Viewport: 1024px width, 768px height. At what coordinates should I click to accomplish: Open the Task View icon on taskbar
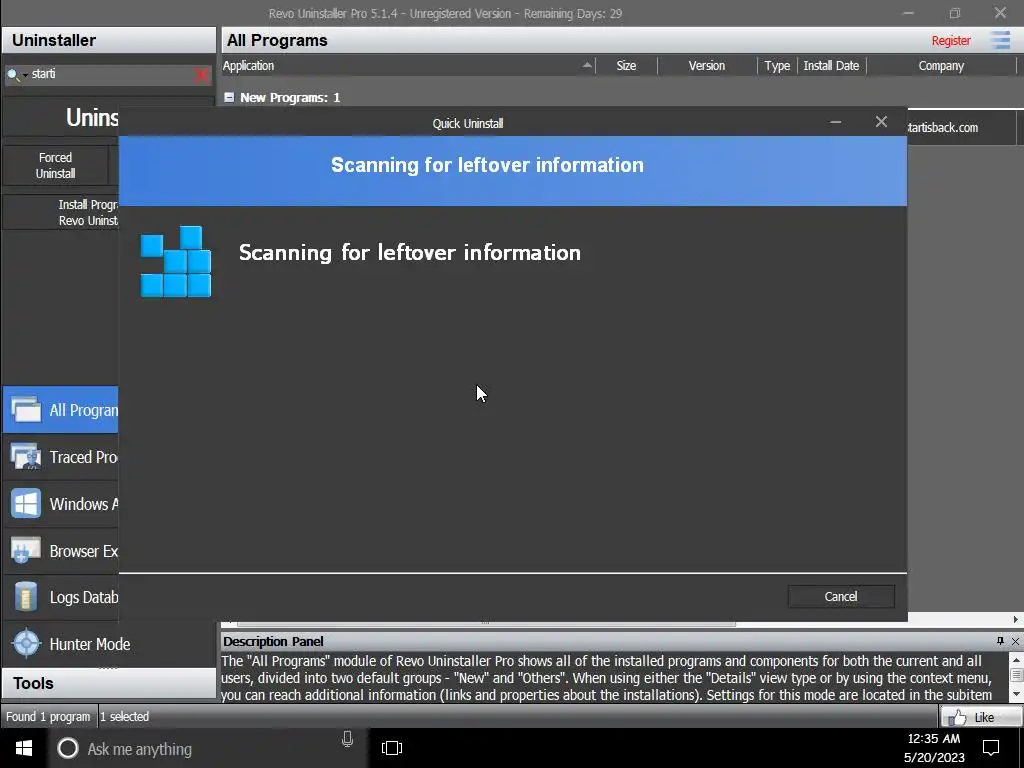tap(392, 748)
